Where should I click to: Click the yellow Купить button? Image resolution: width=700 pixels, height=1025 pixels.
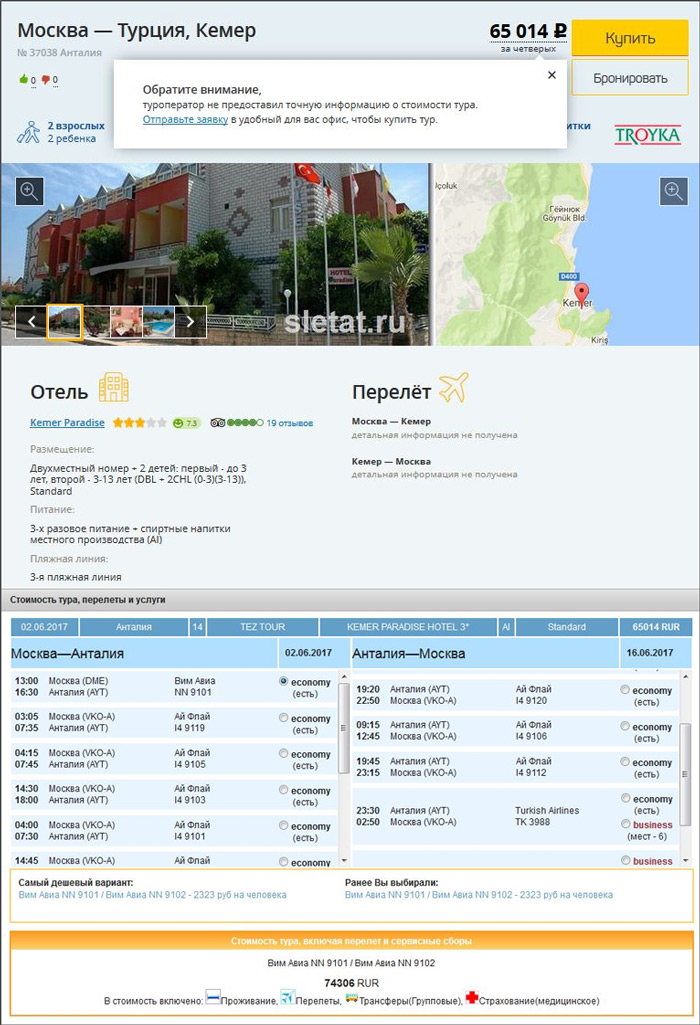point(629,38)
